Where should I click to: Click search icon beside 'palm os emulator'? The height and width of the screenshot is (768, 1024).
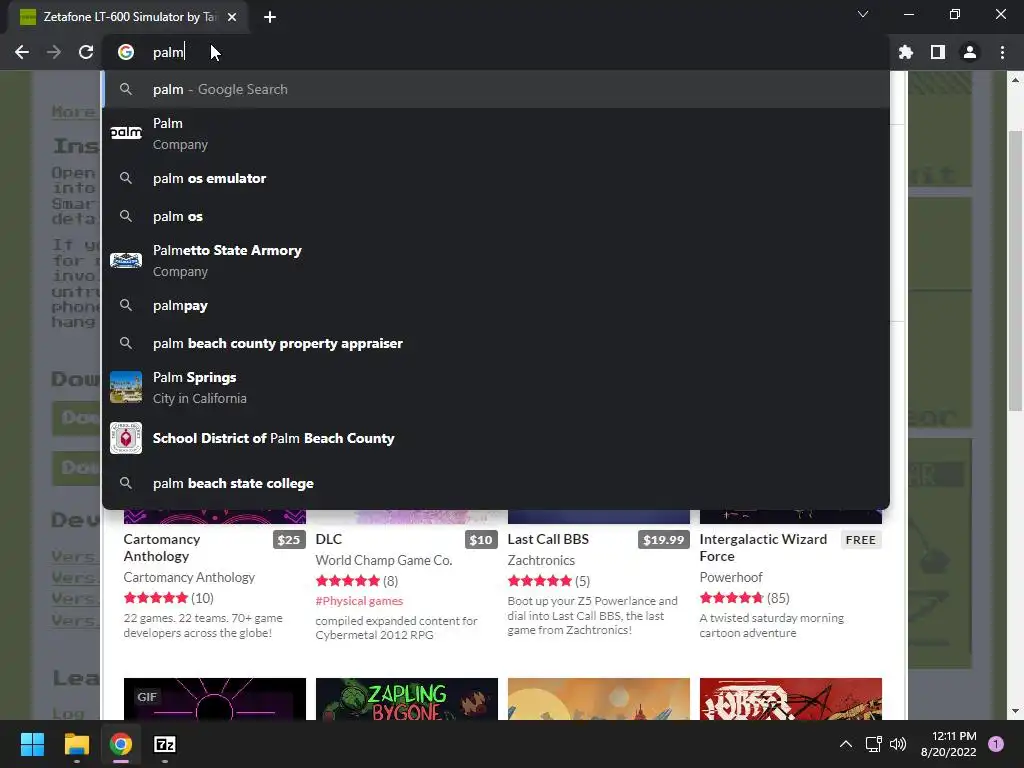(126, 178)
